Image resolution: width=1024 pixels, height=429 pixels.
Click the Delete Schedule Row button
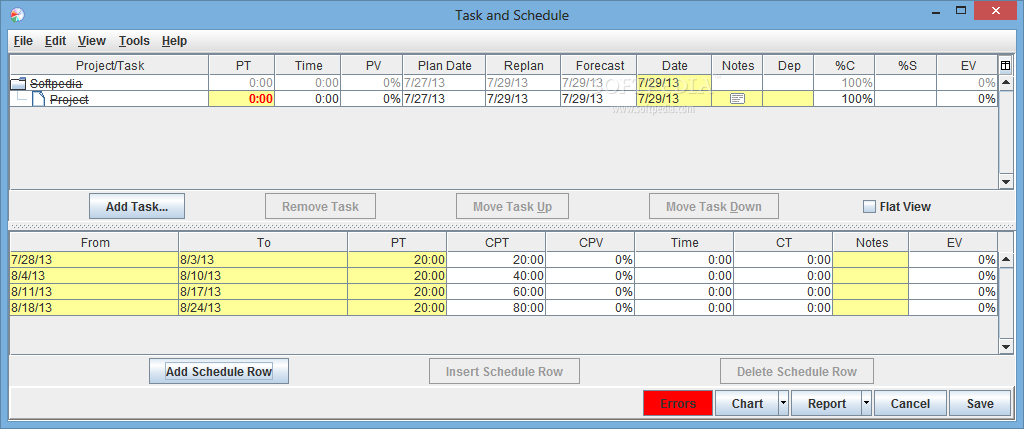pyautogui.click(x=797, y=371)
